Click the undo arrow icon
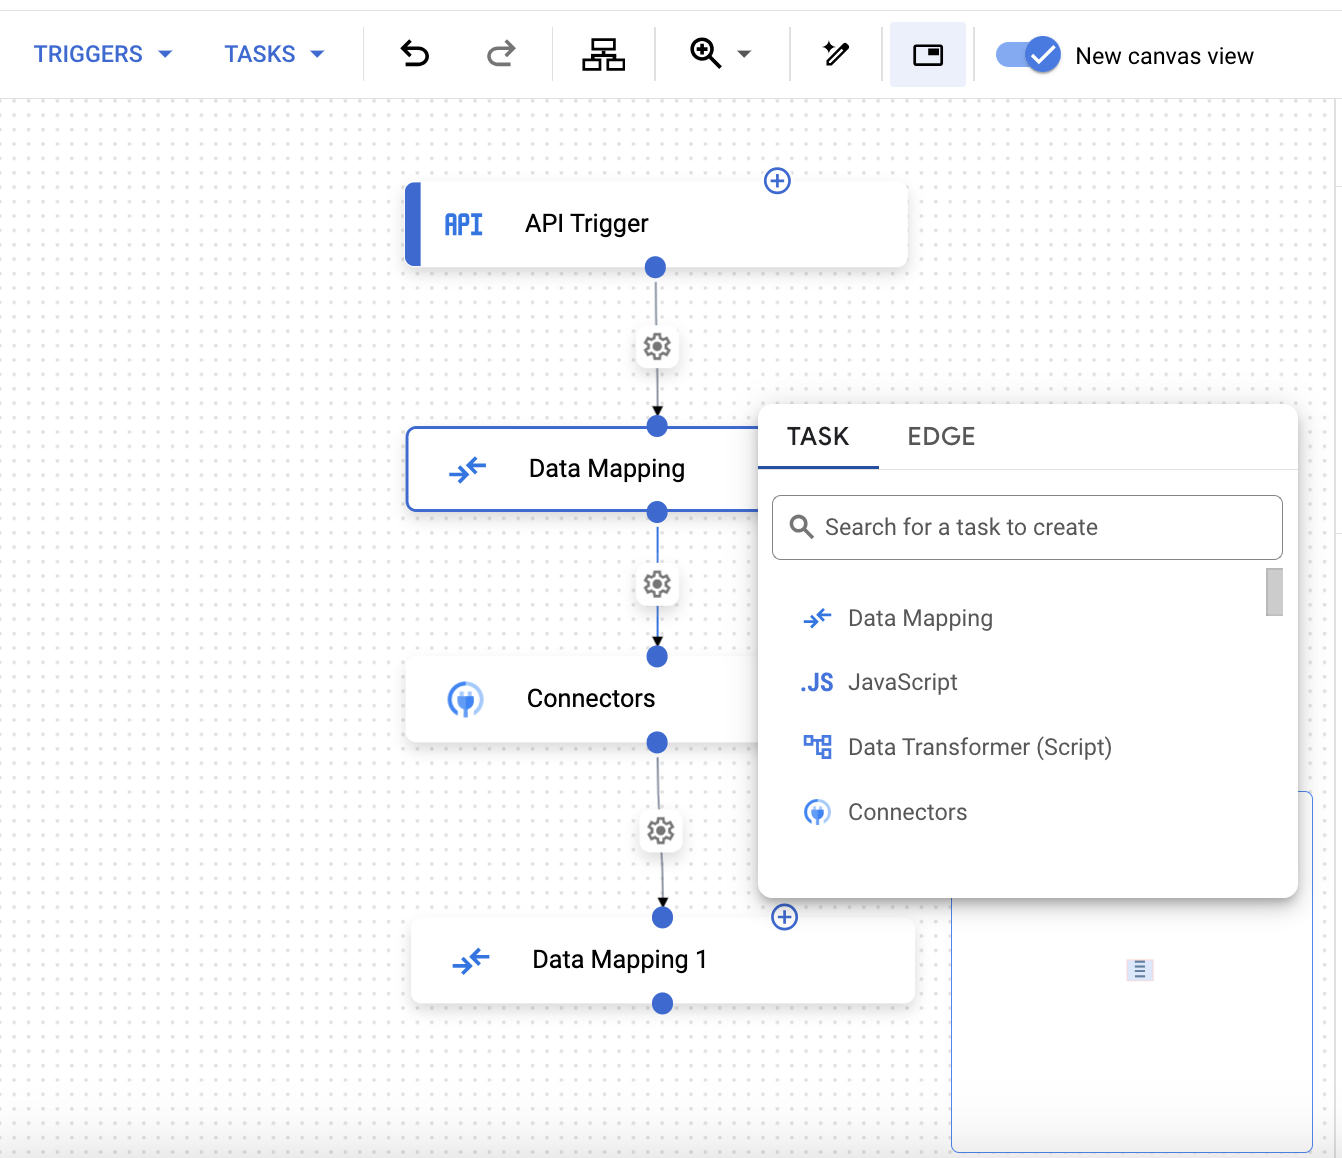Screen dimensions: 1342x1158 click(415, 53)
